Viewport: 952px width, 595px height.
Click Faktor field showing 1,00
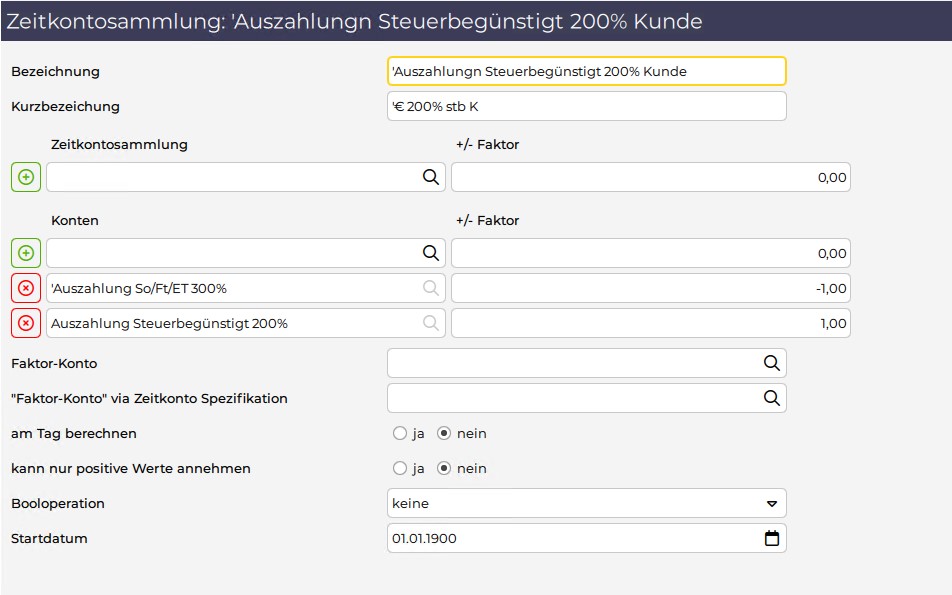pos(651,324)
